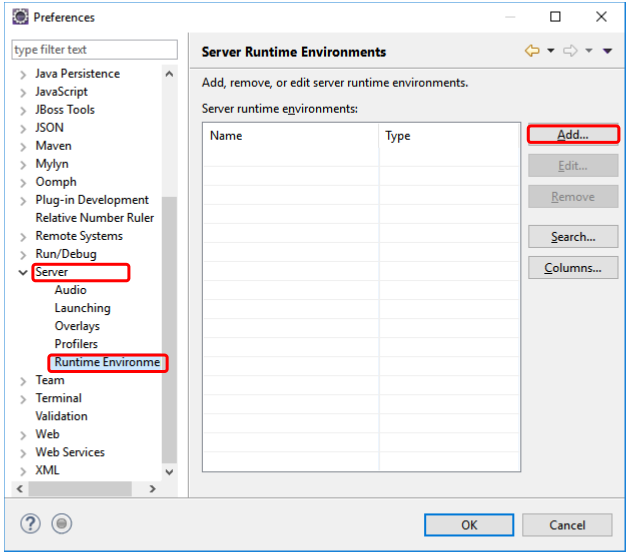Viewport: 629px width, 555px height.
Task: Click tree horizontal scroll right arrow
Action: [152, 489]
